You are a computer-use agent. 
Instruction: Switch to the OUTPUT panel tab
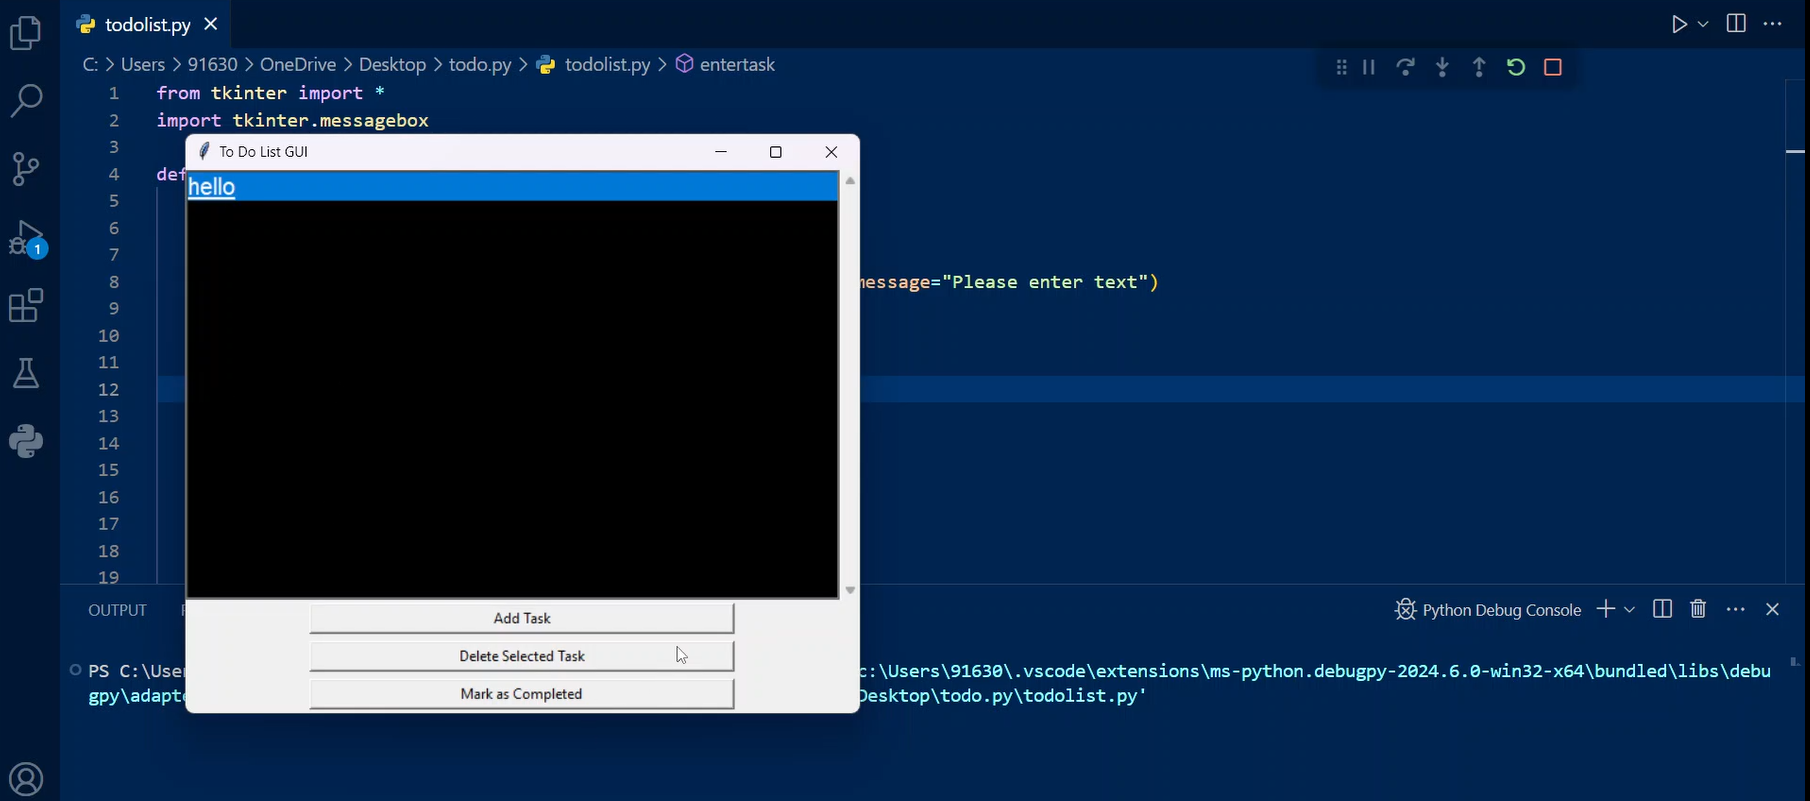click(117, 610)
